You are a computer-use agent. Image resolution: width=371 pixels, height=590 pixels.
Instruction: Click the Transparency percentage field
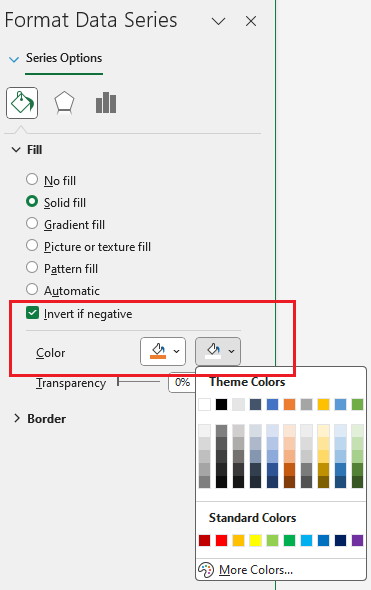(182, 382)
